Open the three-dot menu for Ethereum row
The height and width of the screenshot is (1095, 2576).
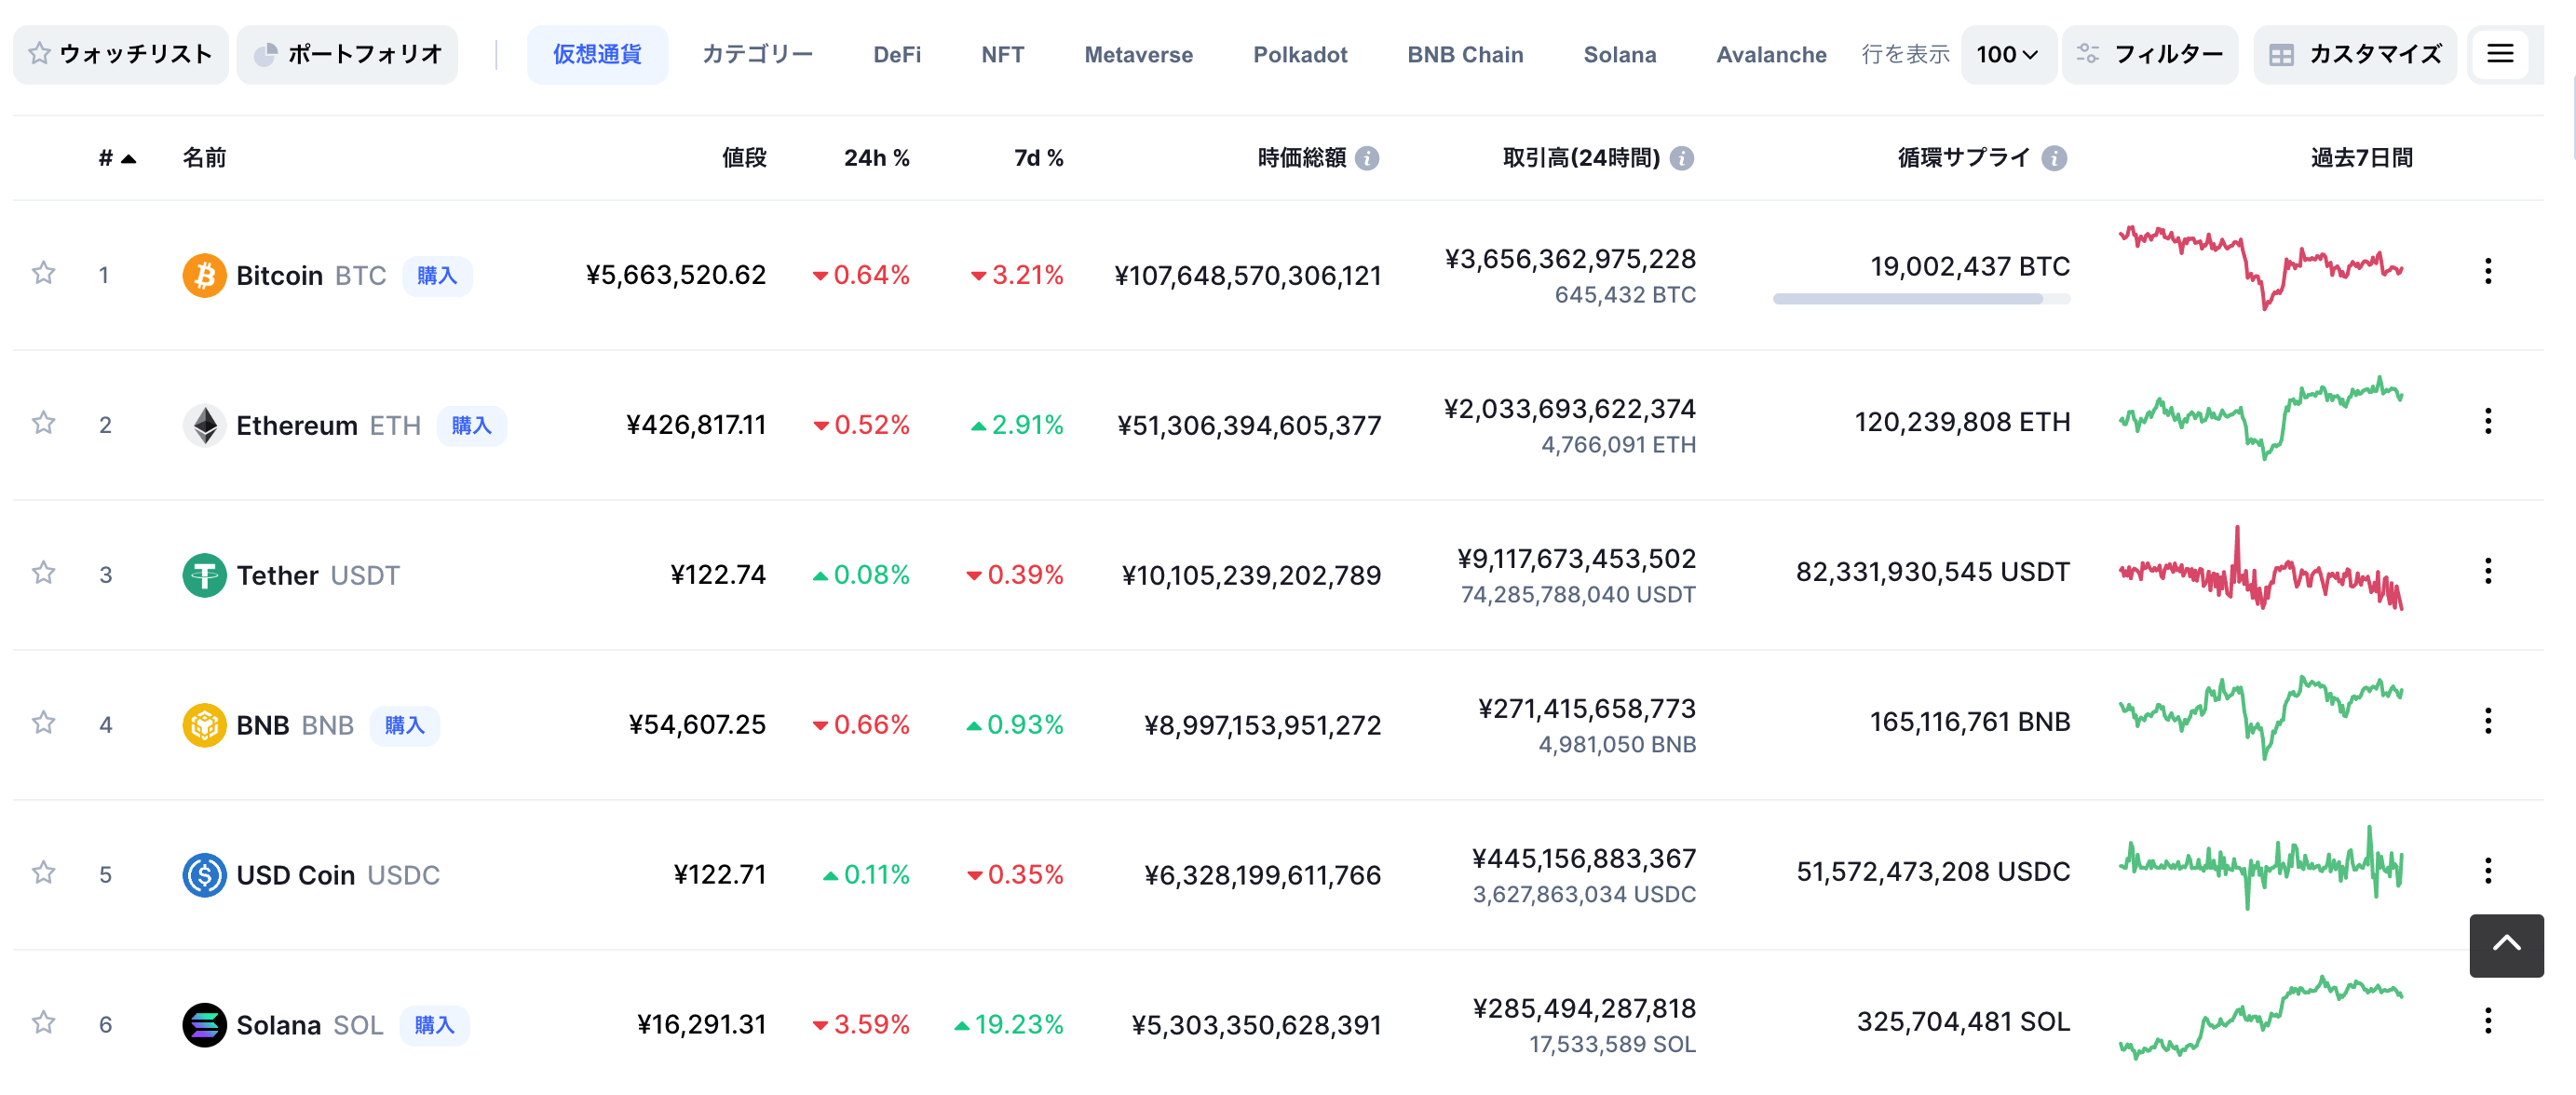[2488, 421]
